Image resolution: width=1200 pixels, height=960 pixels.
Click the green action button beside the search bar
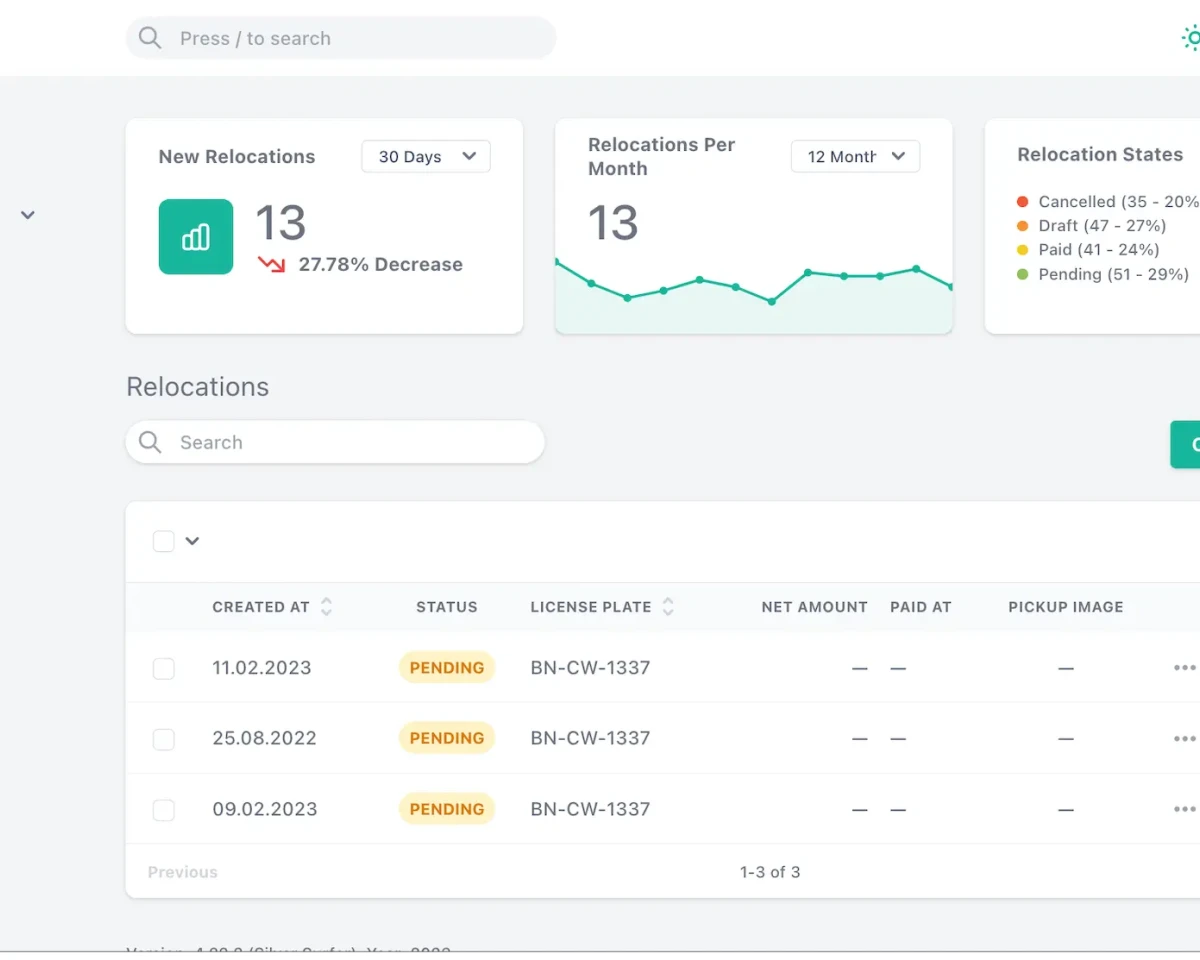1190,444
